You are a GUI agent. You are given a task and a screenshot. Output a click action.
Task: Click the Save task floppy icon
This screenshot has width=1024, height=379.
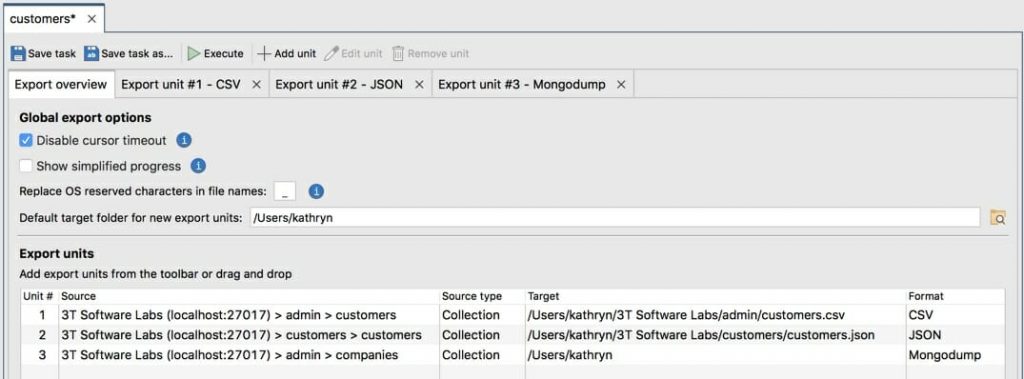(x=18, y=54)
